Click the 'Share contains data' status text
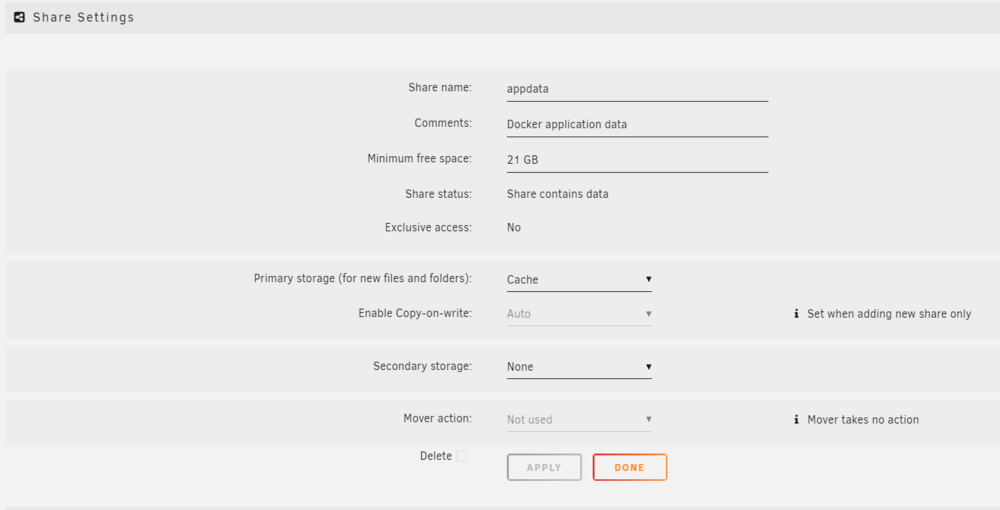This screenshot has width=1000, height=510. pos(557,194)
